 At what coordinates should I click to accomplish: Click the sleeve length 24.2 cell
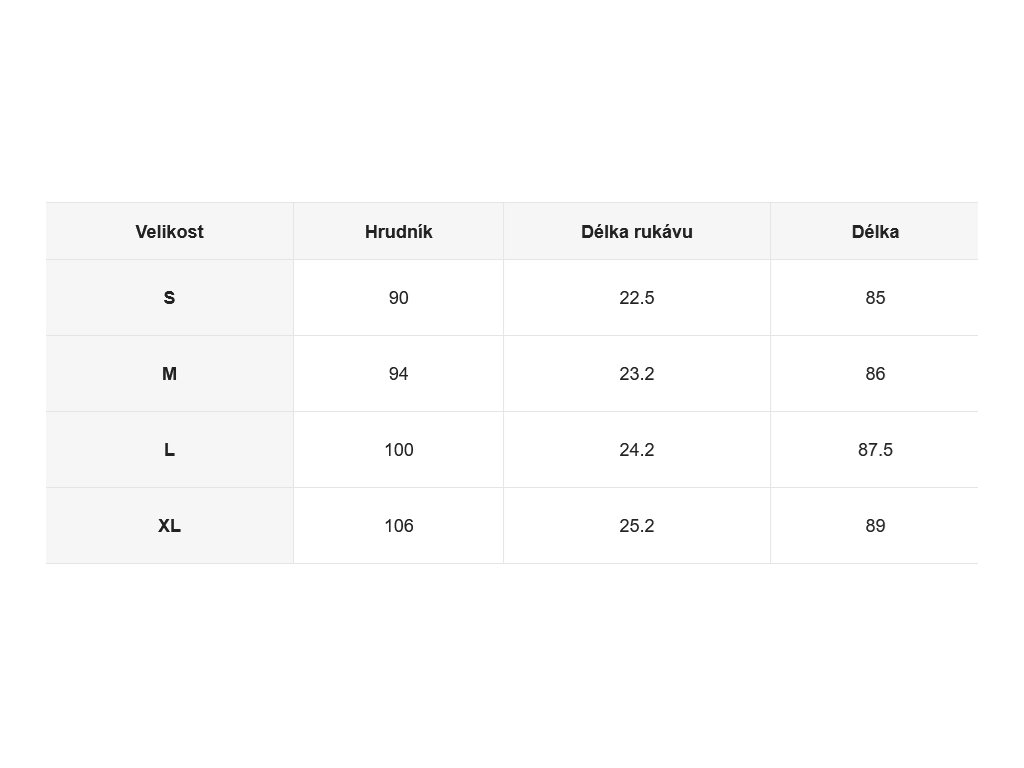pyautogui.click(x=636, y=450)
